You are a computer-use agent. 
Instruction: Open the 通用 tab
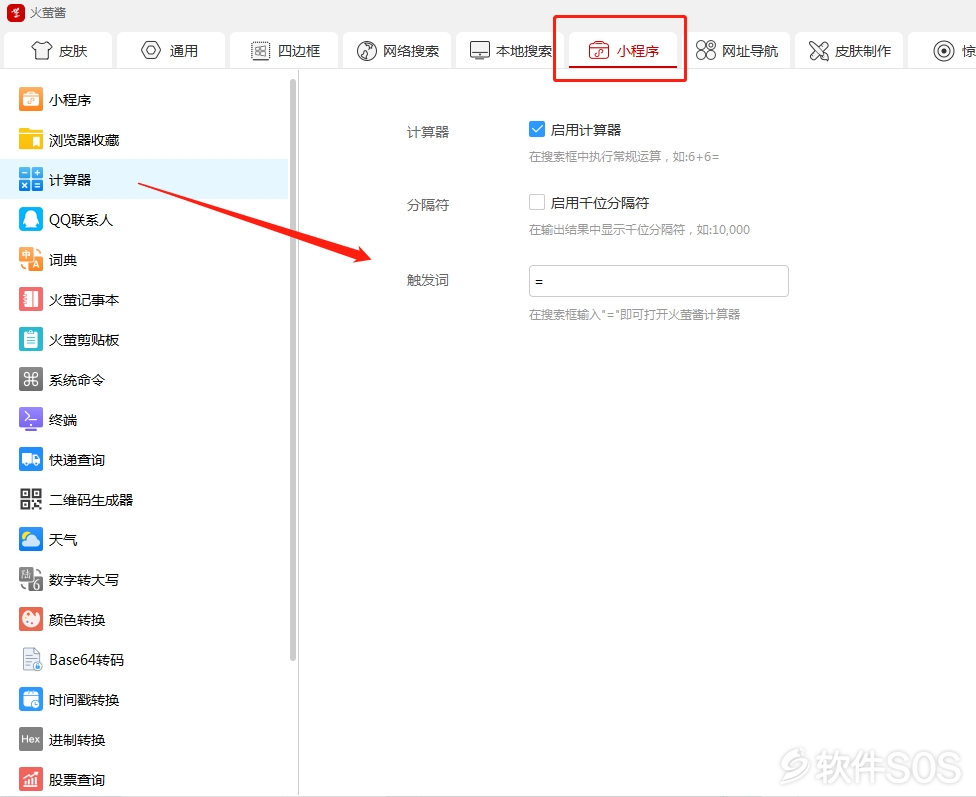(171, 50)
